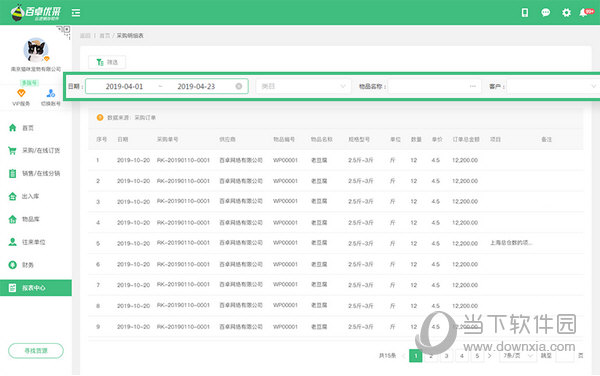The height and width of the screenshot is (376, 600).
Task: Go to pagination page 3
Action: [446, 356]
